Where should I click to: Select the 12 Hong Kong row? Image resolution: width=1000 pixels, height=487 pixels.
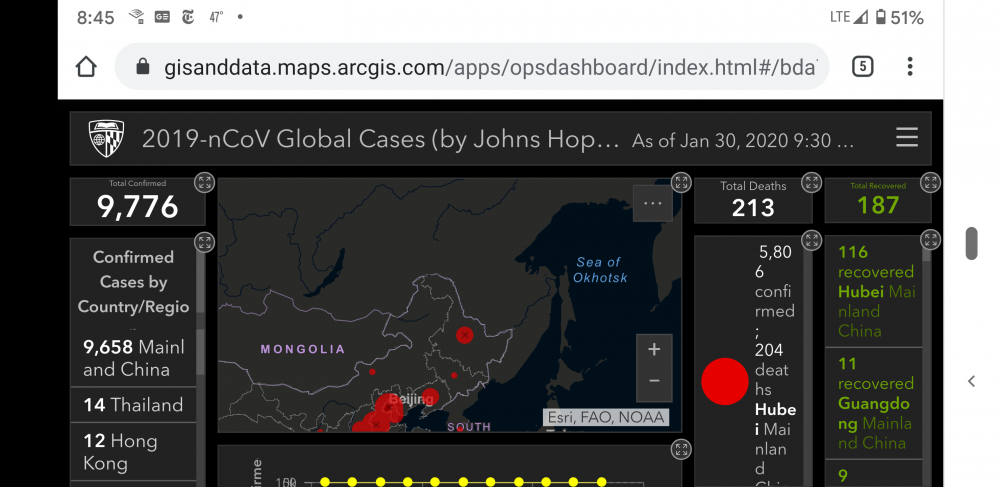click(x=133, y=452)
